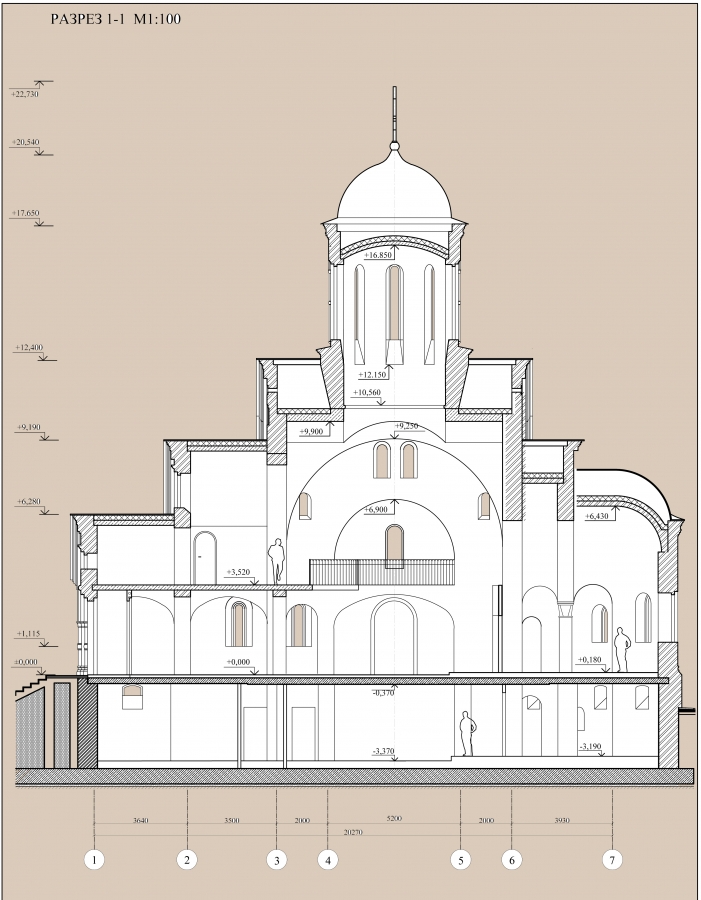Click the axis marker circle numbered 5
The width and height of the screenshot is (701, 900).
tap(460, 859)
